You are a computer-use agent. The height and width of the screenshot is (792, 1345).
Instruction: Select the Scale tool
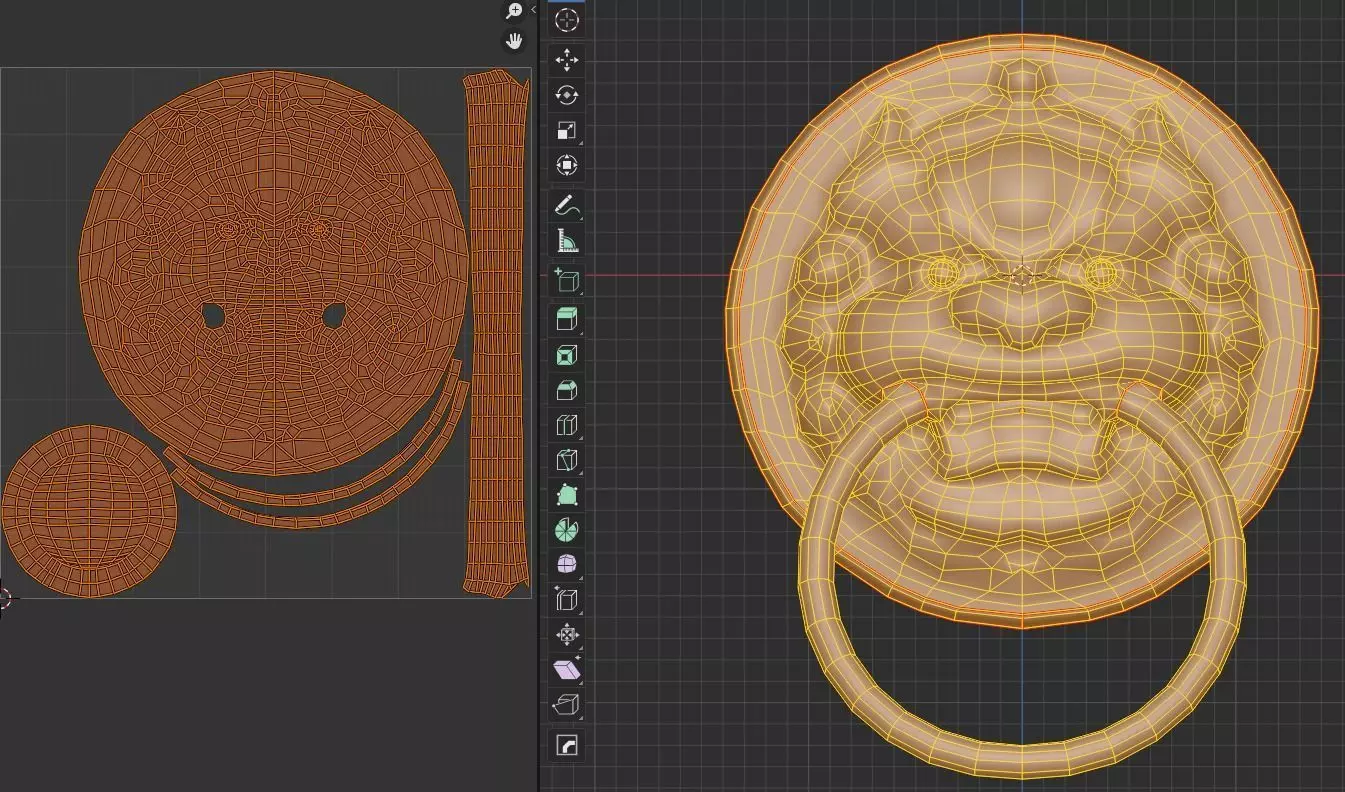[567, 131]
